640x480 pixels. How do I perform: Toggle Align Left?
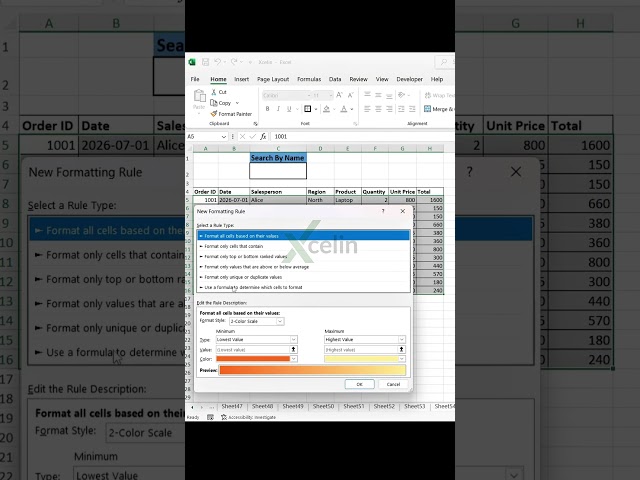pos(367,109)
